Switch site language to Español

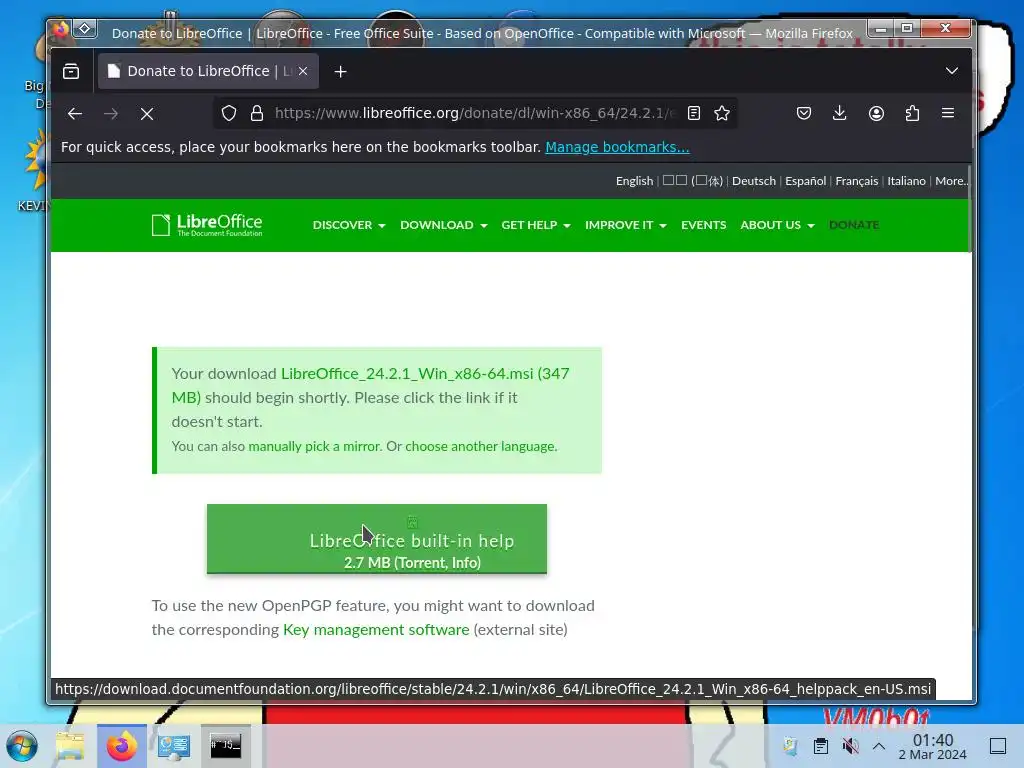point(805,181)
